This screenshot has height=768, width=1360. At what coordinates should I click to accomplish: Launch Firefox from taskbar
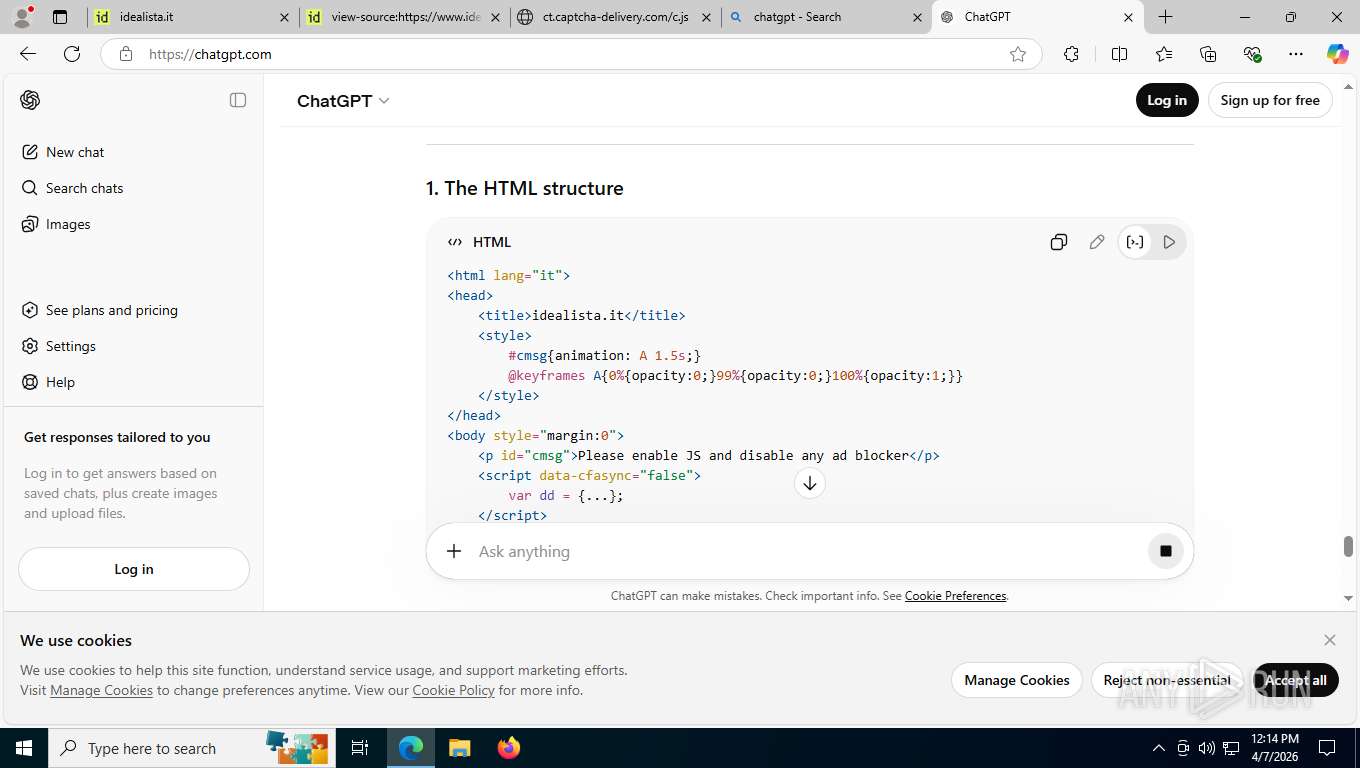click(509, 748)
